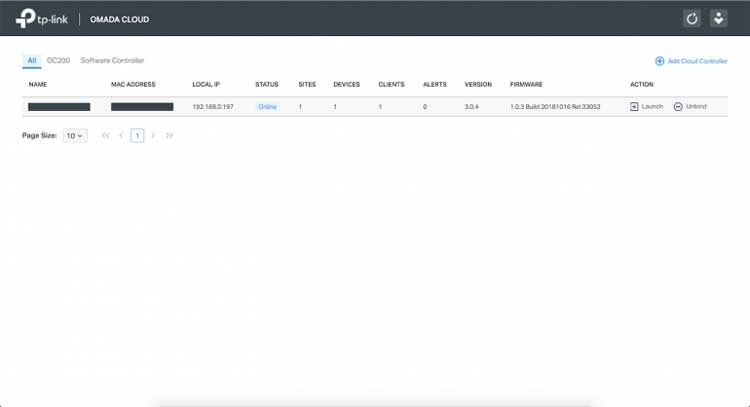Viewport: 750px width, 407px height.
Task: Select page number 1
Action: (137, 136)
